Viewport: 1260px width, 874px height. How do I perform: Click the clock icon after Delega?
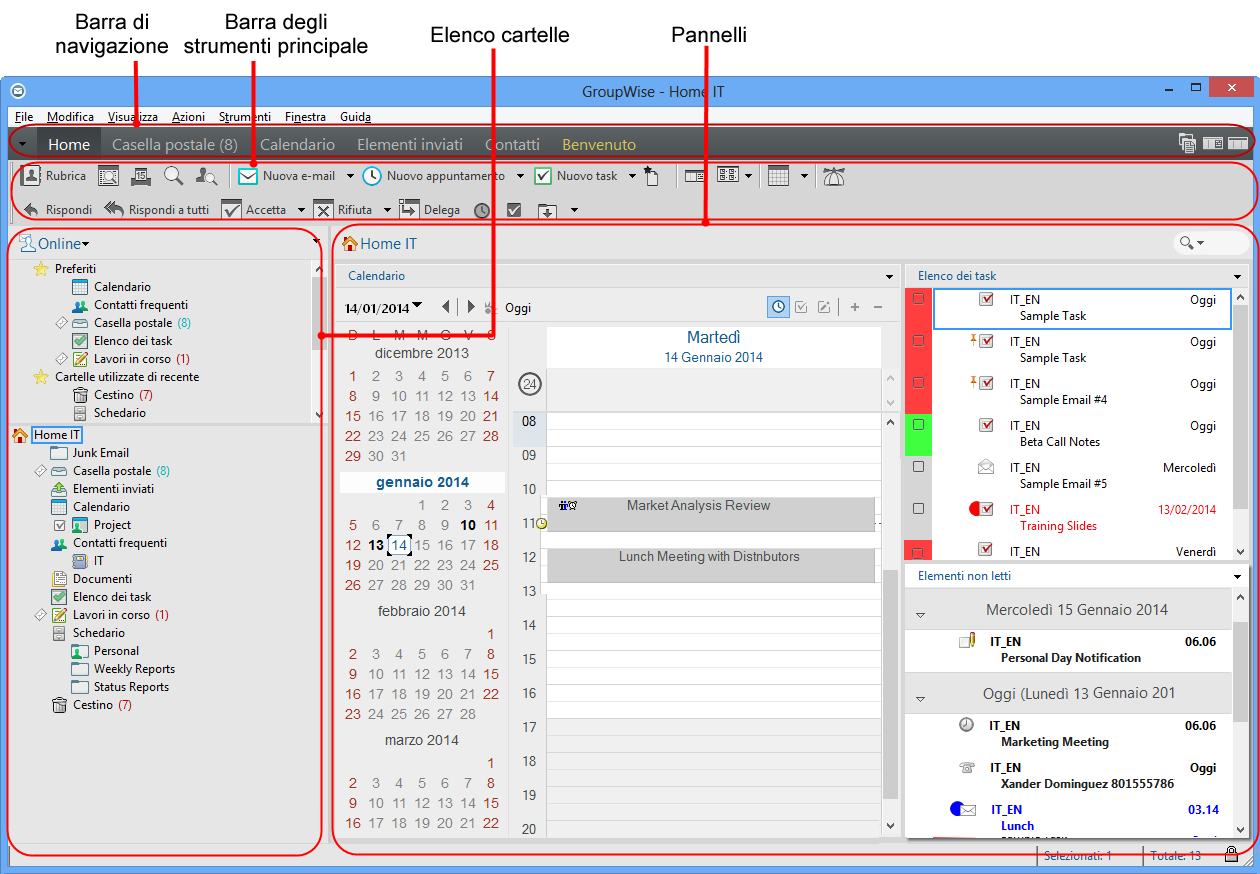click(x=482, y=210)
